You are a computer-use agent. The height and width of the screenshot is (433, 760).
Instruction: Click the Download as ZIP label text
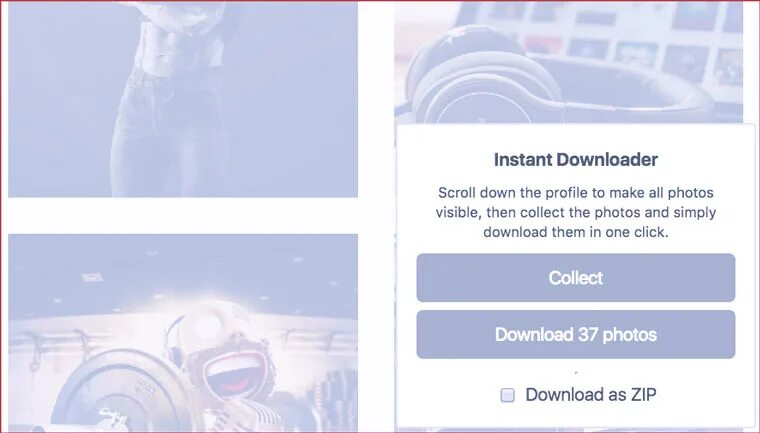591,395
